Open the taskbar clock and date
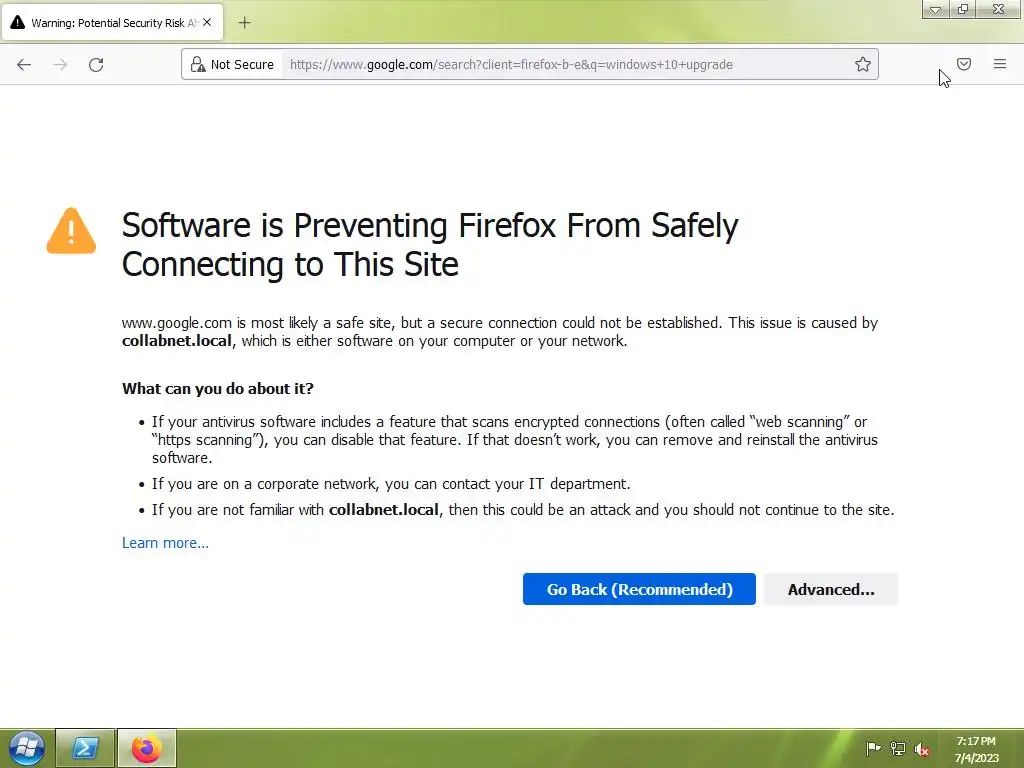 [975, 749]
